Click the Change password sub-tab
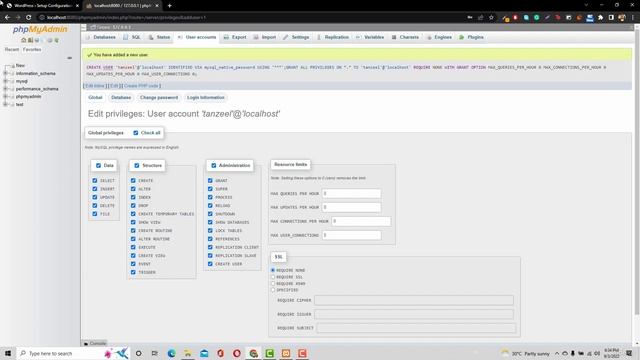The image size is (640, 360). pos(159,98)
